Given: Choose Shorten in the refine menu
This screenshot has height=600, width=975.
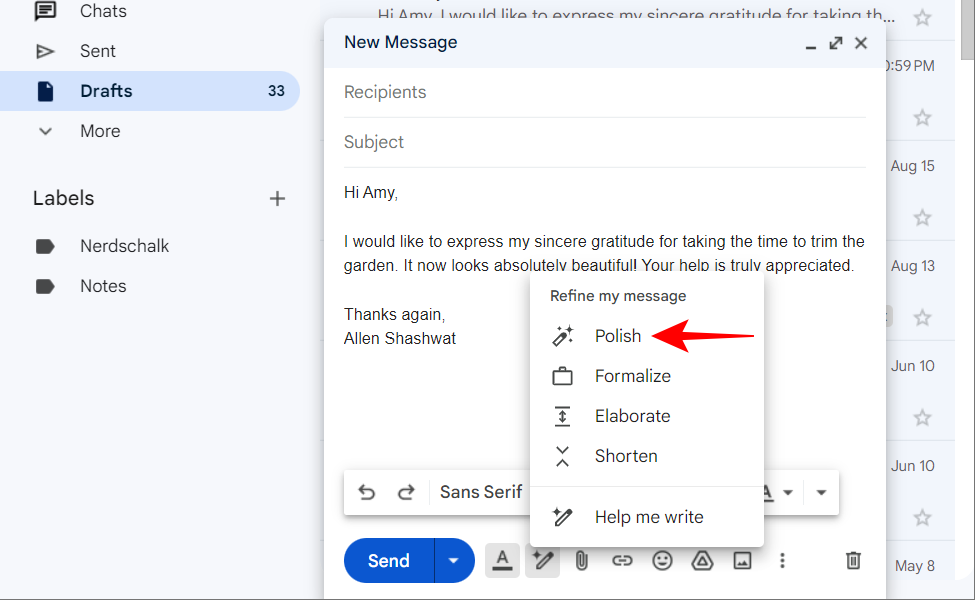Looking at the screenshot, I should tap(626, 456).
